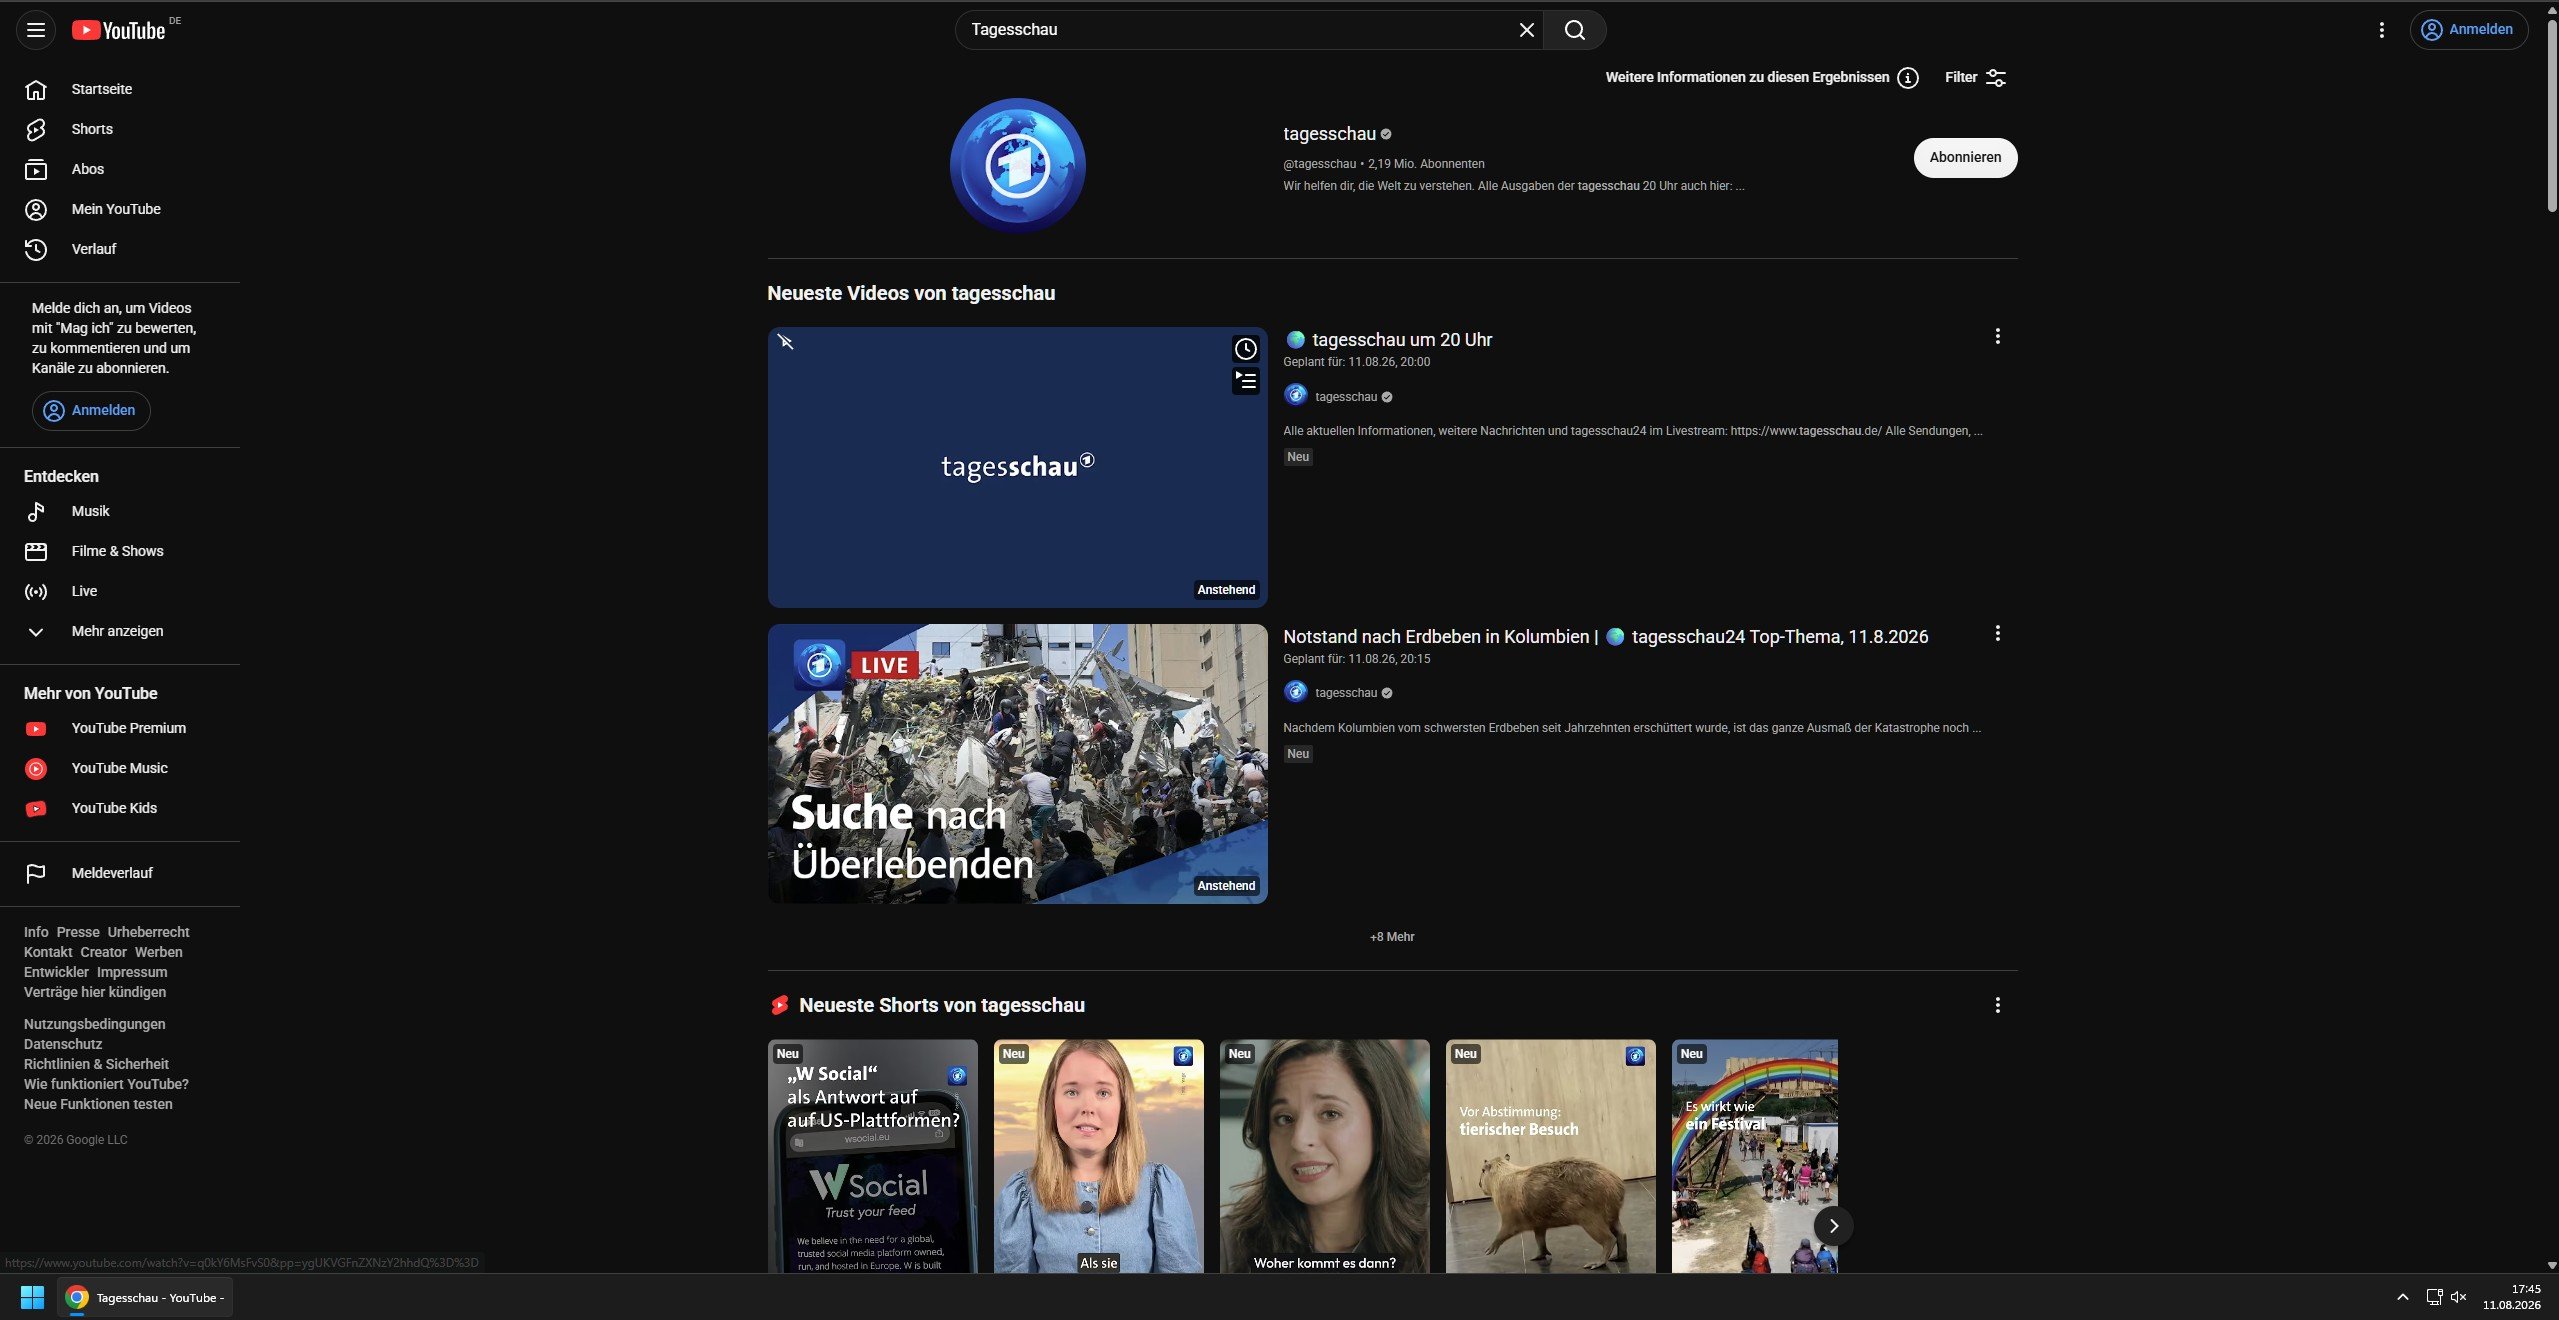Click the YouTube logo

point(119,30)
